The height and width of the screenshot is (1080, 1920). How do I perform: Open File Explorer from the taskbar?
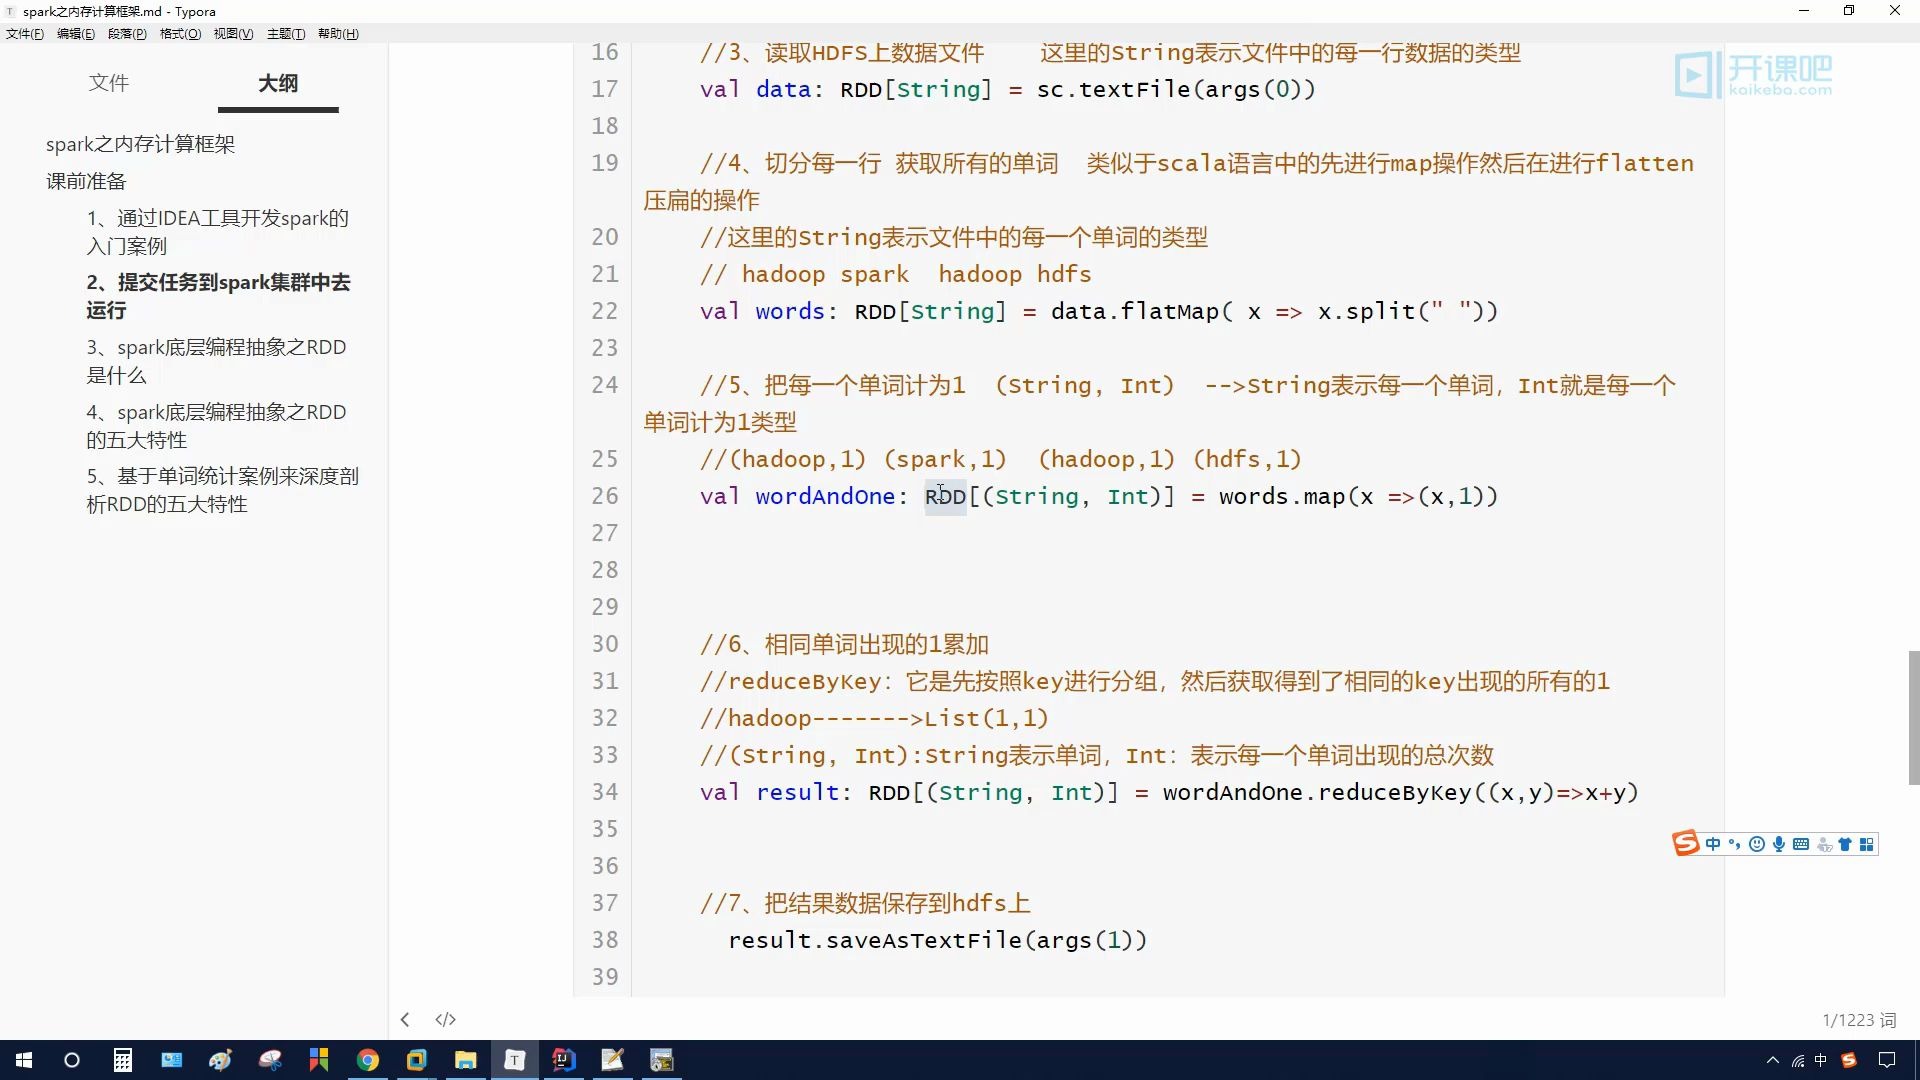click(466, 1060)
